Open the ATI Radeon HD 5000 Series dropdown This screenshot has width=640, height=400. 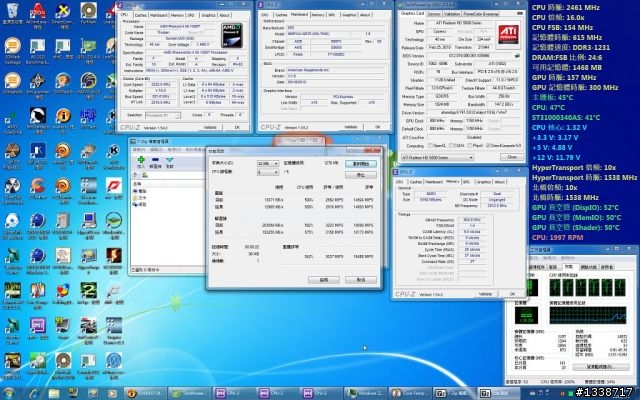coord(438,157)
